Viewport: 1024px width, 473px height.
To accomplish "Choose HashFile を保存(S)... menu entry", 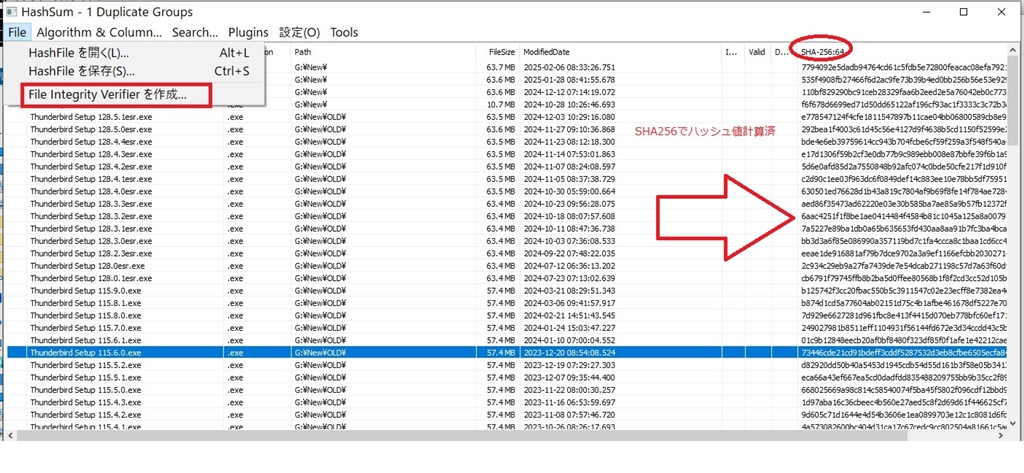I will tap(138, 71).
